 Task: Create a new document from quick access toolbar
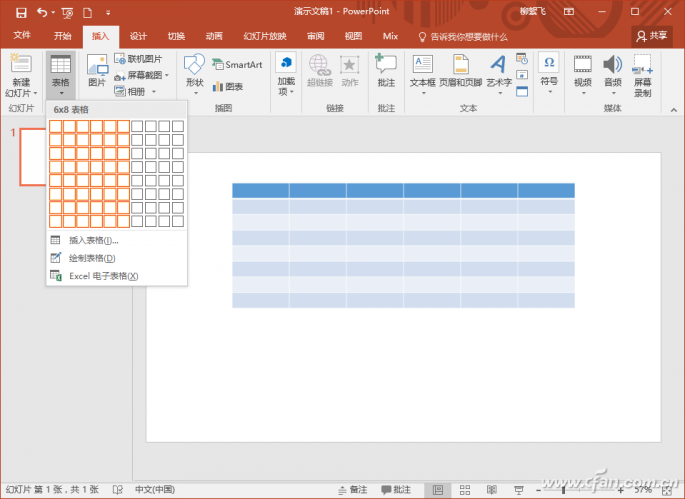coord(88,13)
